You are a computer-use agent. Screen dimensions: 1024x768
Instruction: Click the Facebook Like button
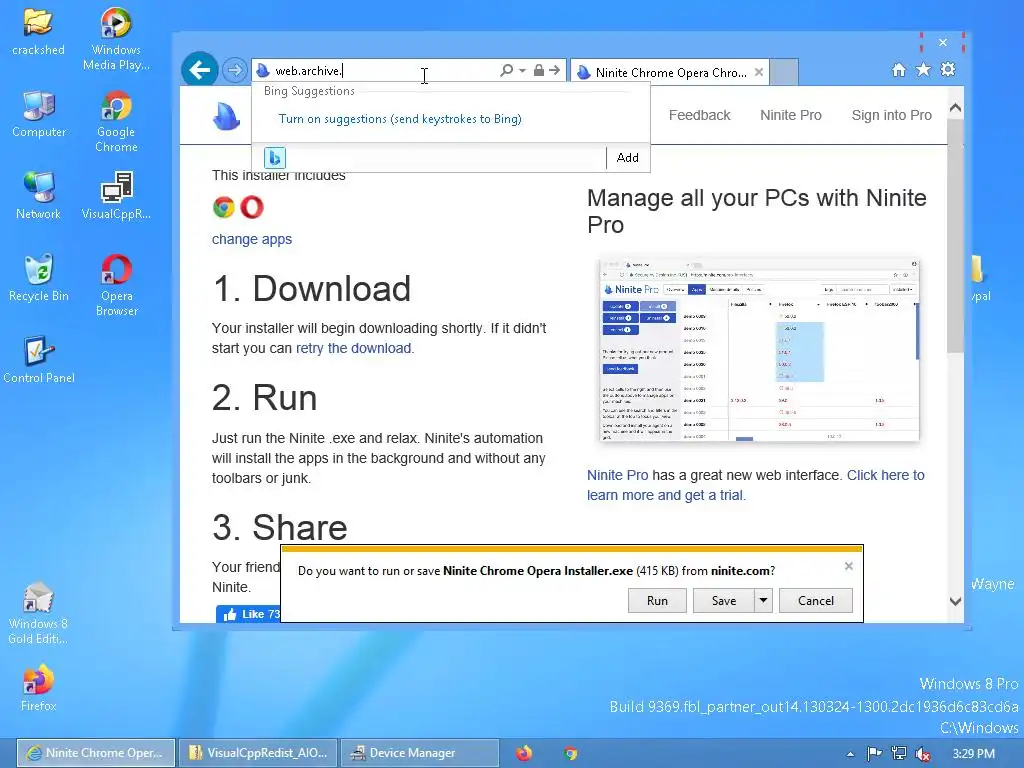(x=248, y=614)
